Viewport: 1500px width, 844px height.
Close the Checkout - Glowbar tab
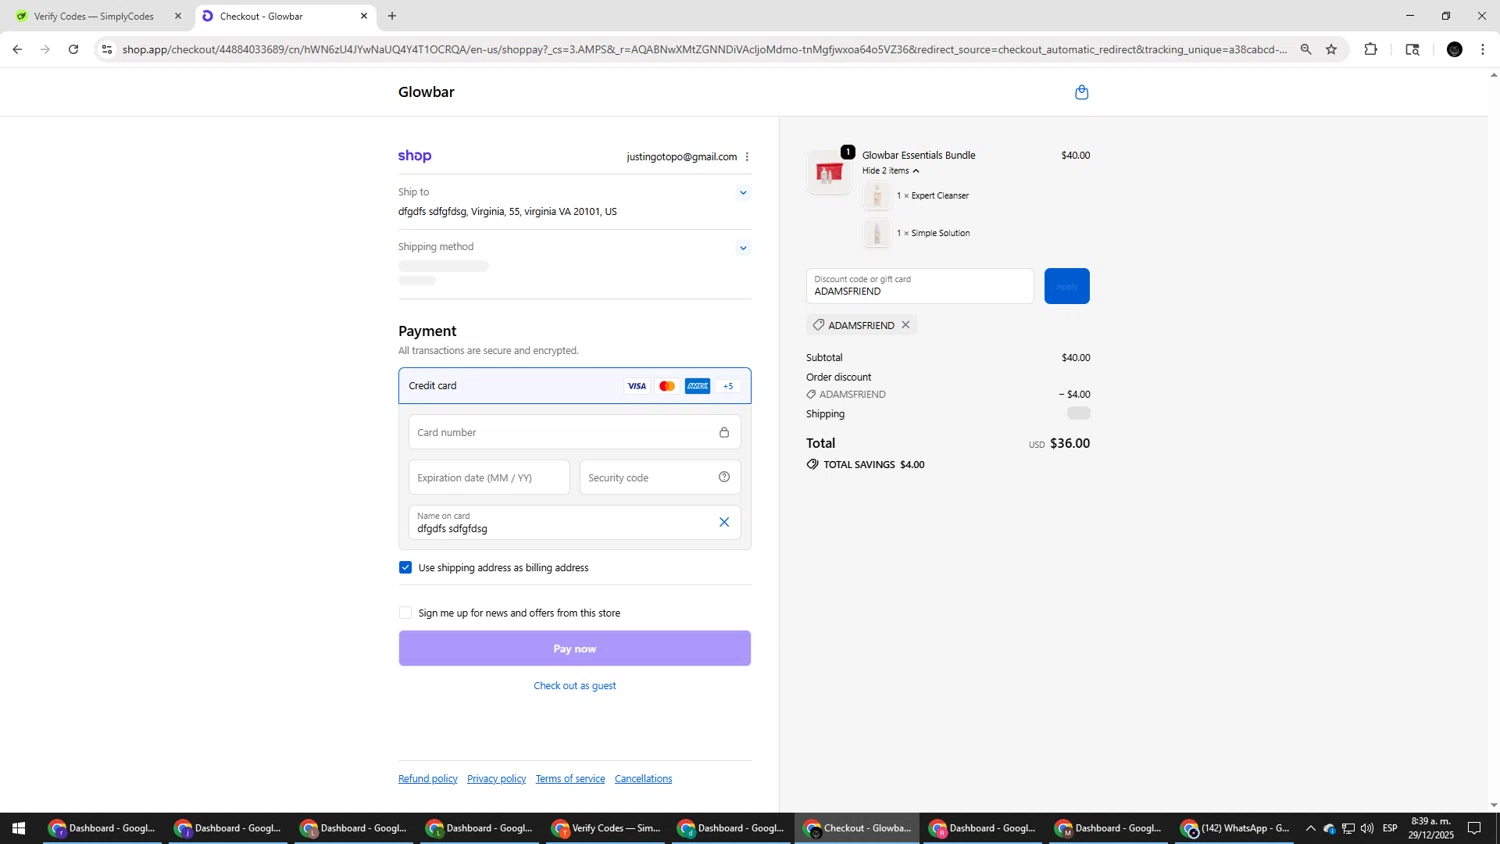pos(364,16)
